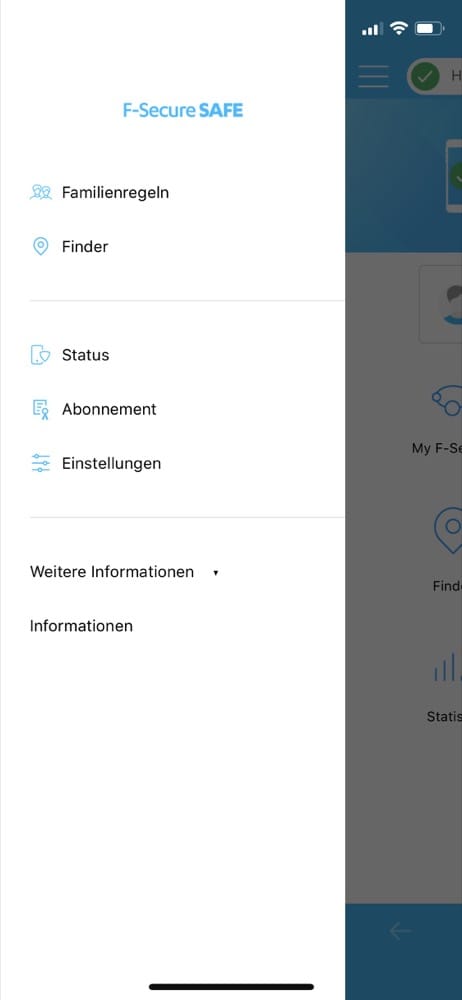Tap the Status device shield icon
The image size is (462, 1000).
[x=41, y=355]
